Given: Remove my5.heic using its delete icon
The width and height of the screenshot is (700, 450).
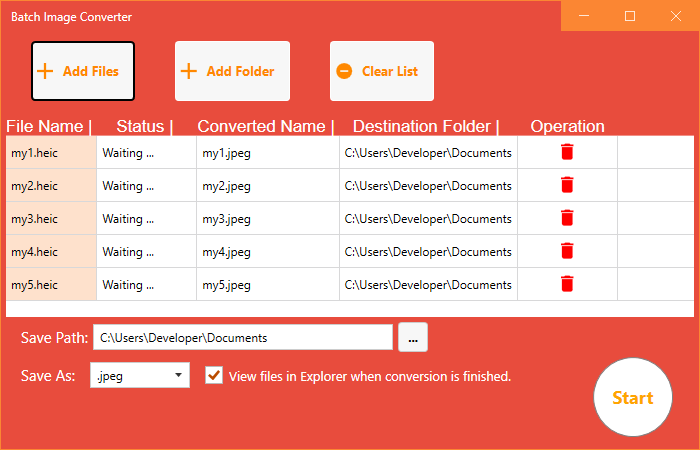Looking at the screenshot, I should tap(567, 284).
